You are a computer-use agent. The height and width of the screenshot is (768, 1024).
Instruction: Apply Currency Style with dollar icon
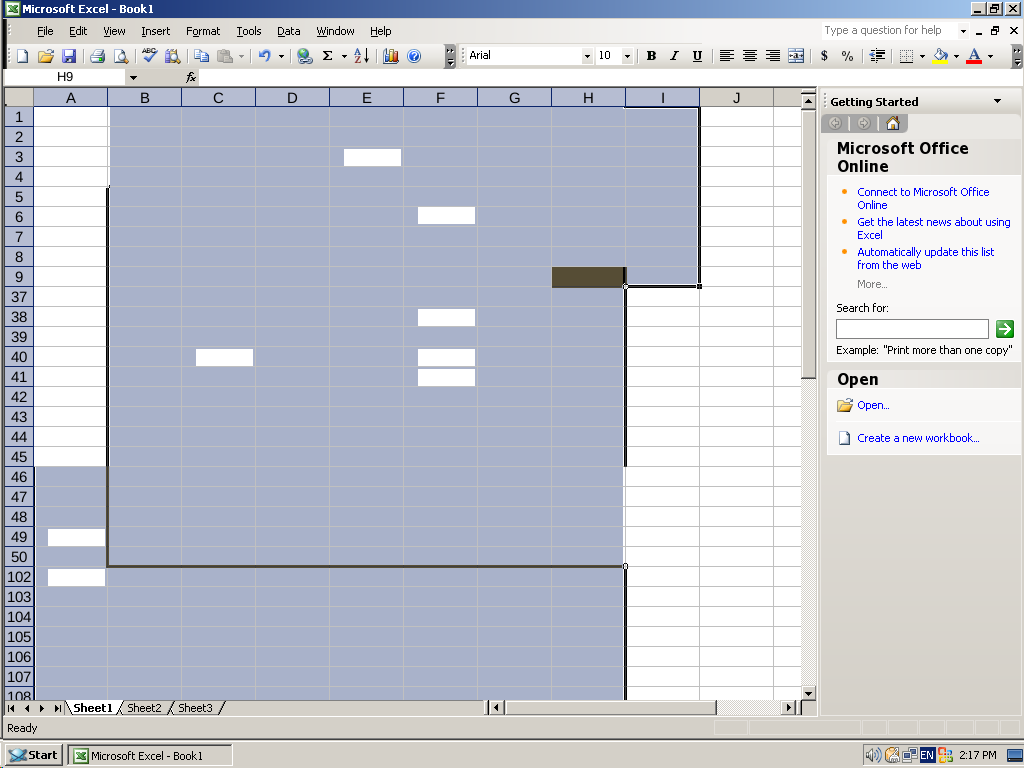(824, 56)
